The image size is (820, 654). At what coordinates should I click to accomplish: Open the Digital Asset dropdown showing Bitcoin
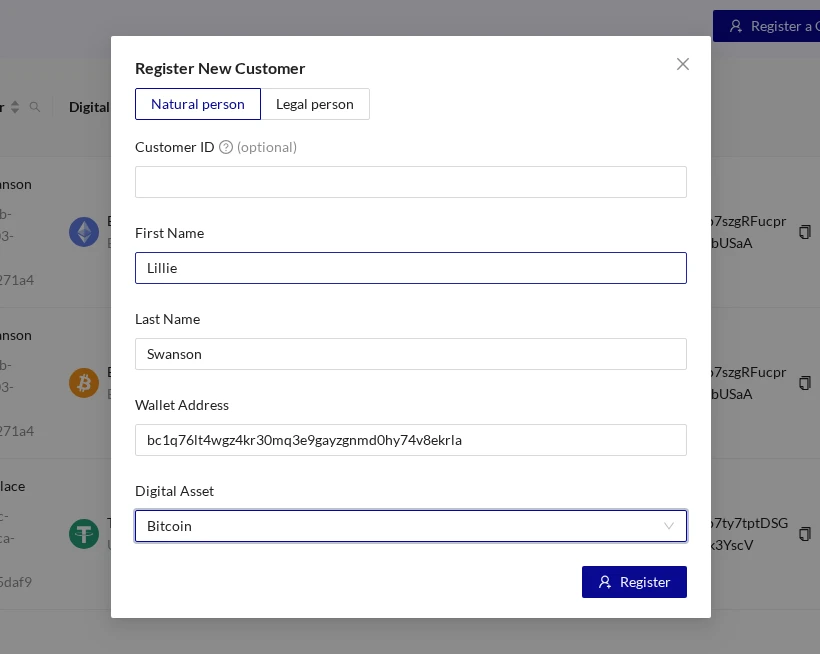pos(411,526)
